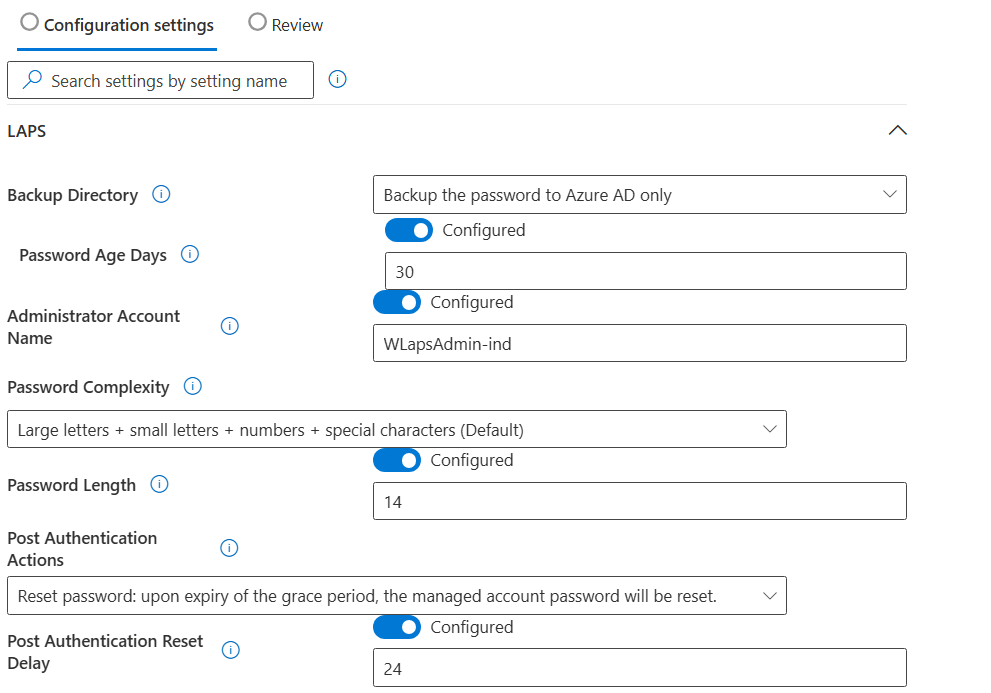Collapse the LAPS settings section
This screenshot has width=991, height=693.
[897, 130]
